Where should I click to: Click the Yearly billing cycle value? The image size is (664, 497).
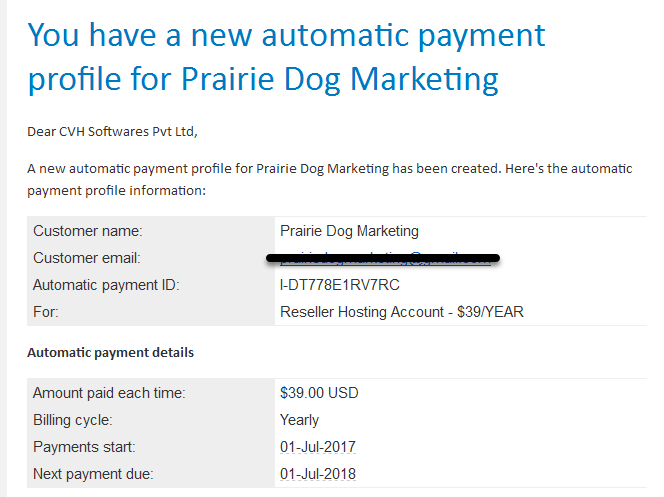(299, 420)
